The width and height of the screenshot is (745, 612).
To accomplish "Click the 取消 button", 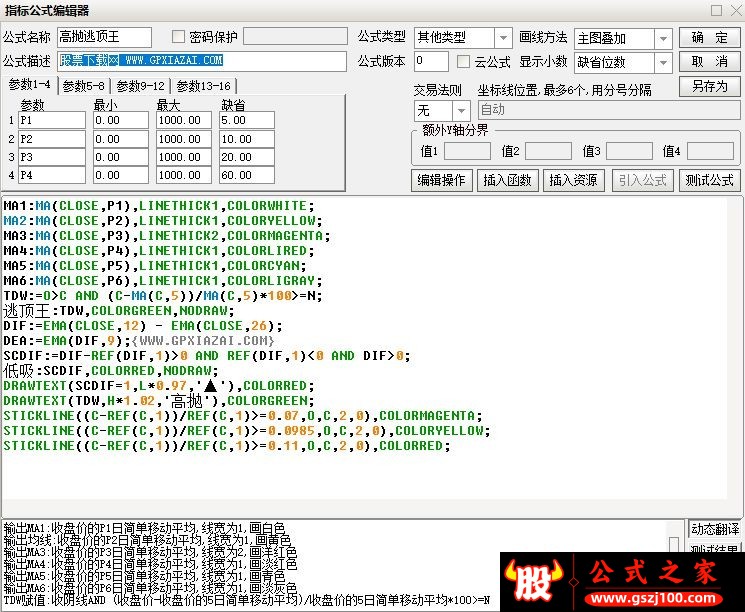I will pos(709,62).
